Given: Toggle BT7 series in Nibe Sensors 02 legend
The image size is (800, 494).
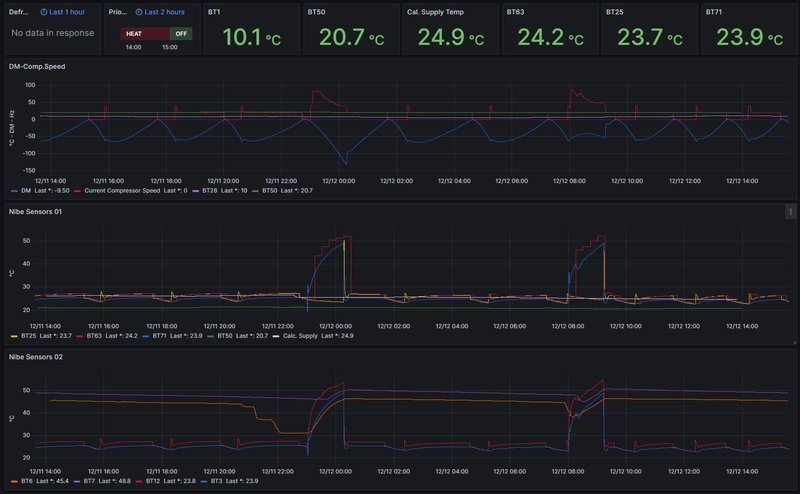Looking at the screenshot, I should [89, 481].
